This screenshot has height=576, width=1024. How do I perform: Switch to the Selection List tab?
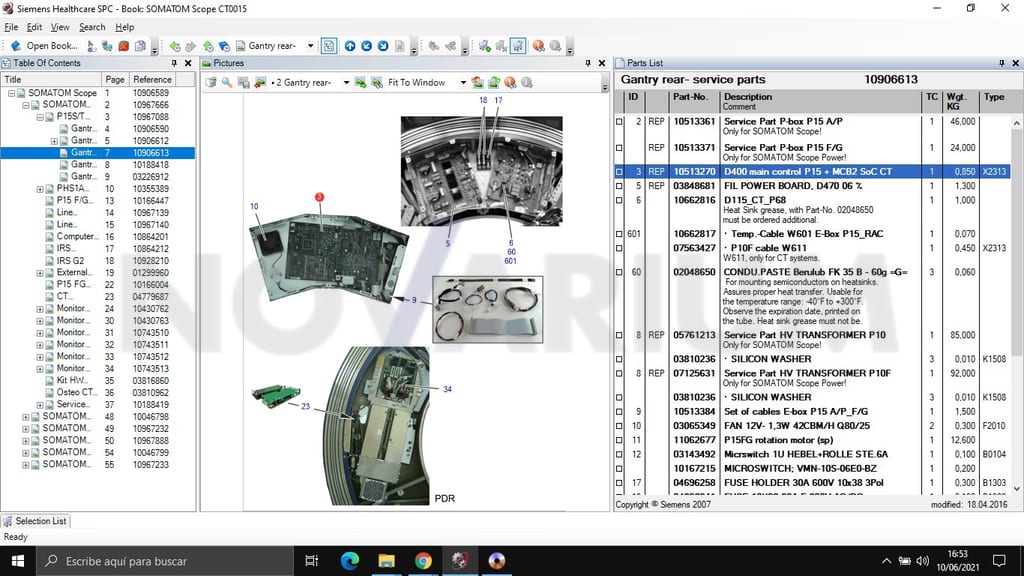[x=35, y=521]
